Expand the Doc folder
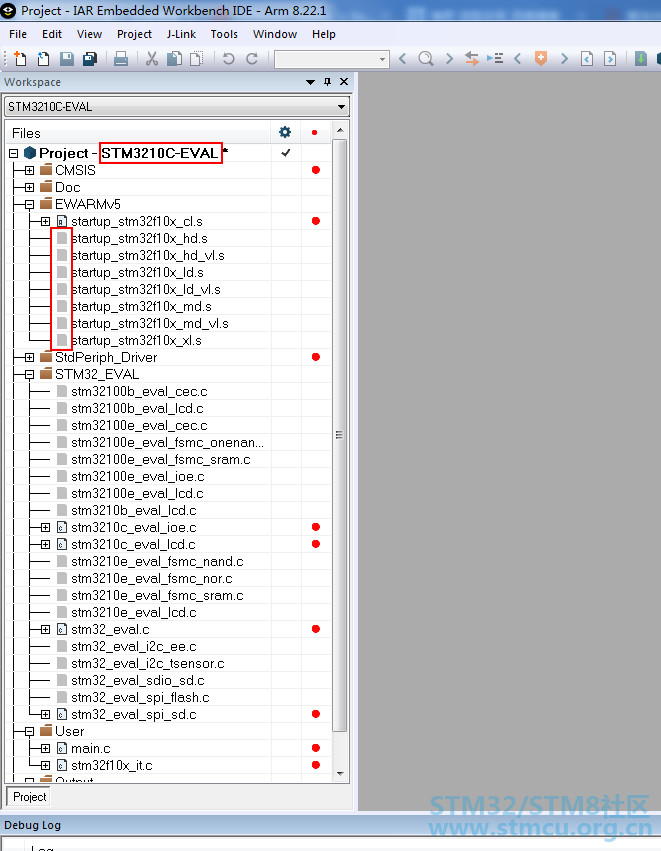This screenshot has width=661, height=851. (x=29, y=187)
